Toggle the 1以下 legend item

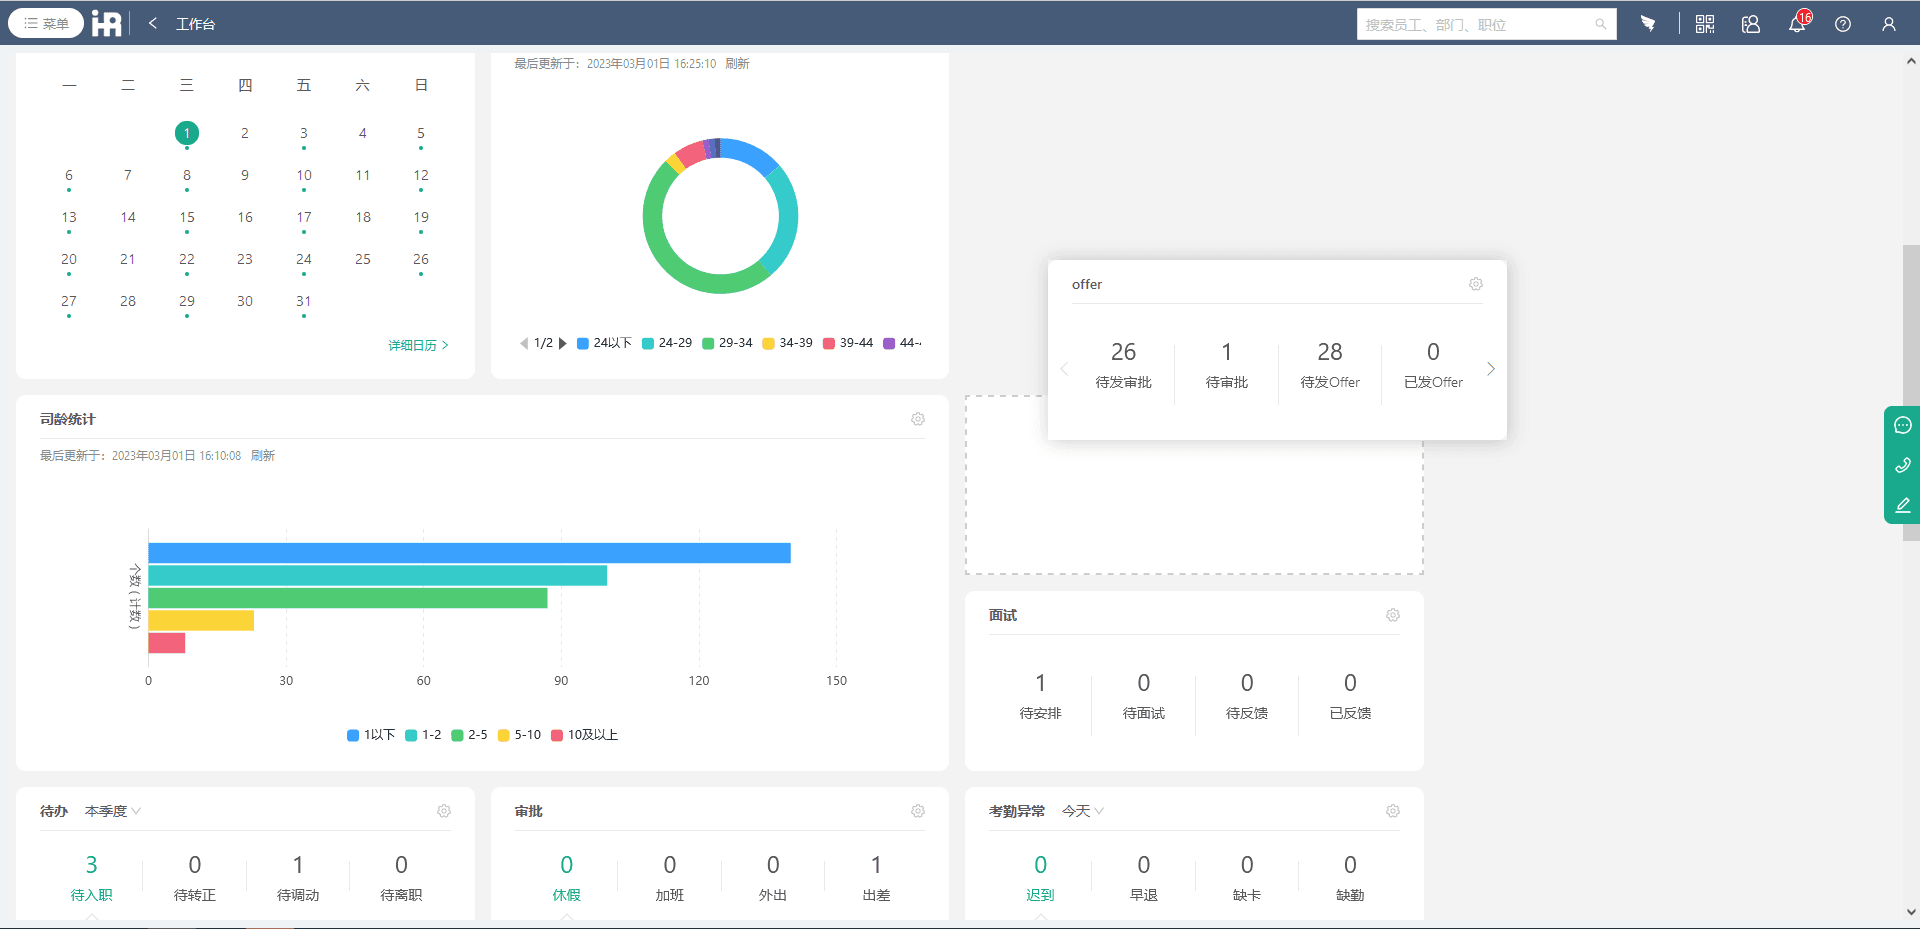pyautogui.click(x=371, y=735)
